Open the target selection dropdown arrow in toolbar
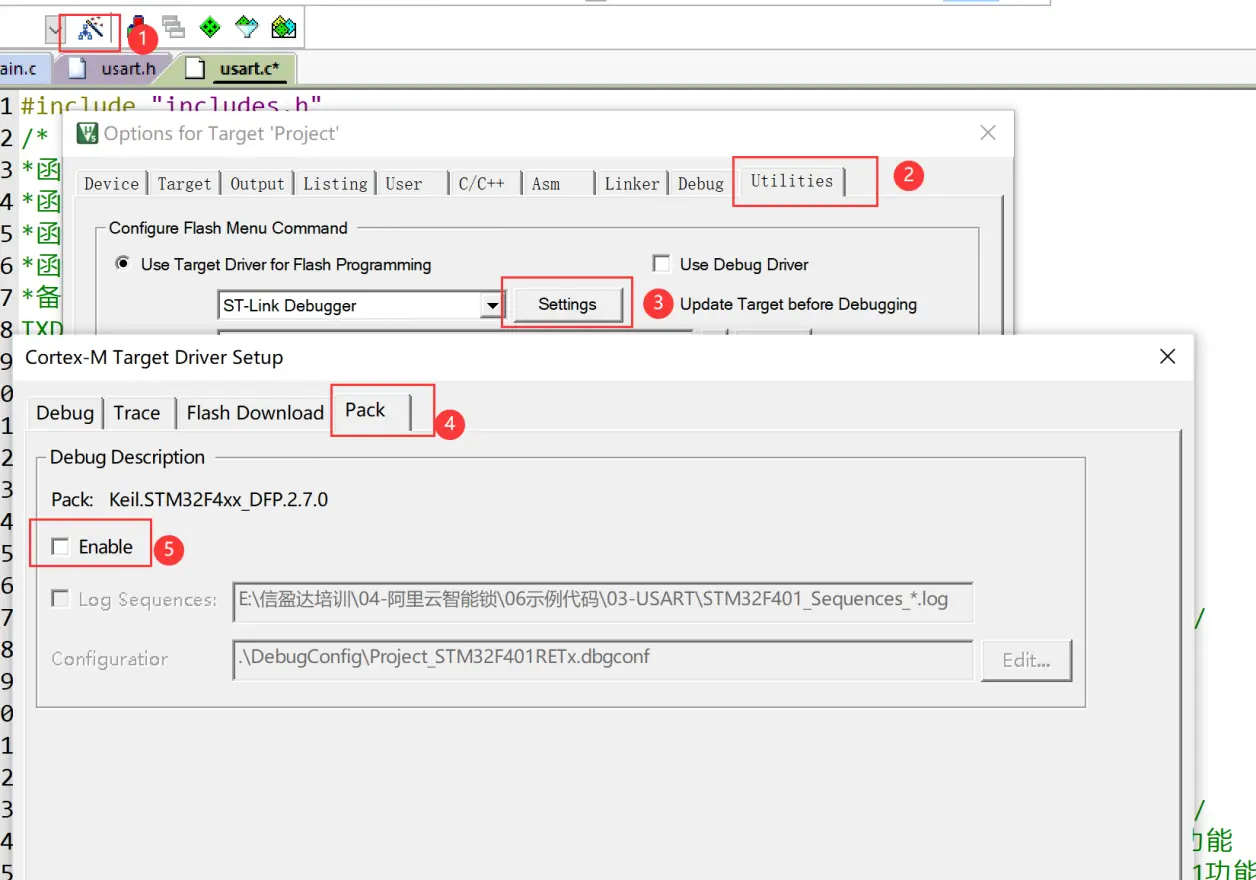The image size is (1256, 880). pyautogui.click(x=55, y=31)
